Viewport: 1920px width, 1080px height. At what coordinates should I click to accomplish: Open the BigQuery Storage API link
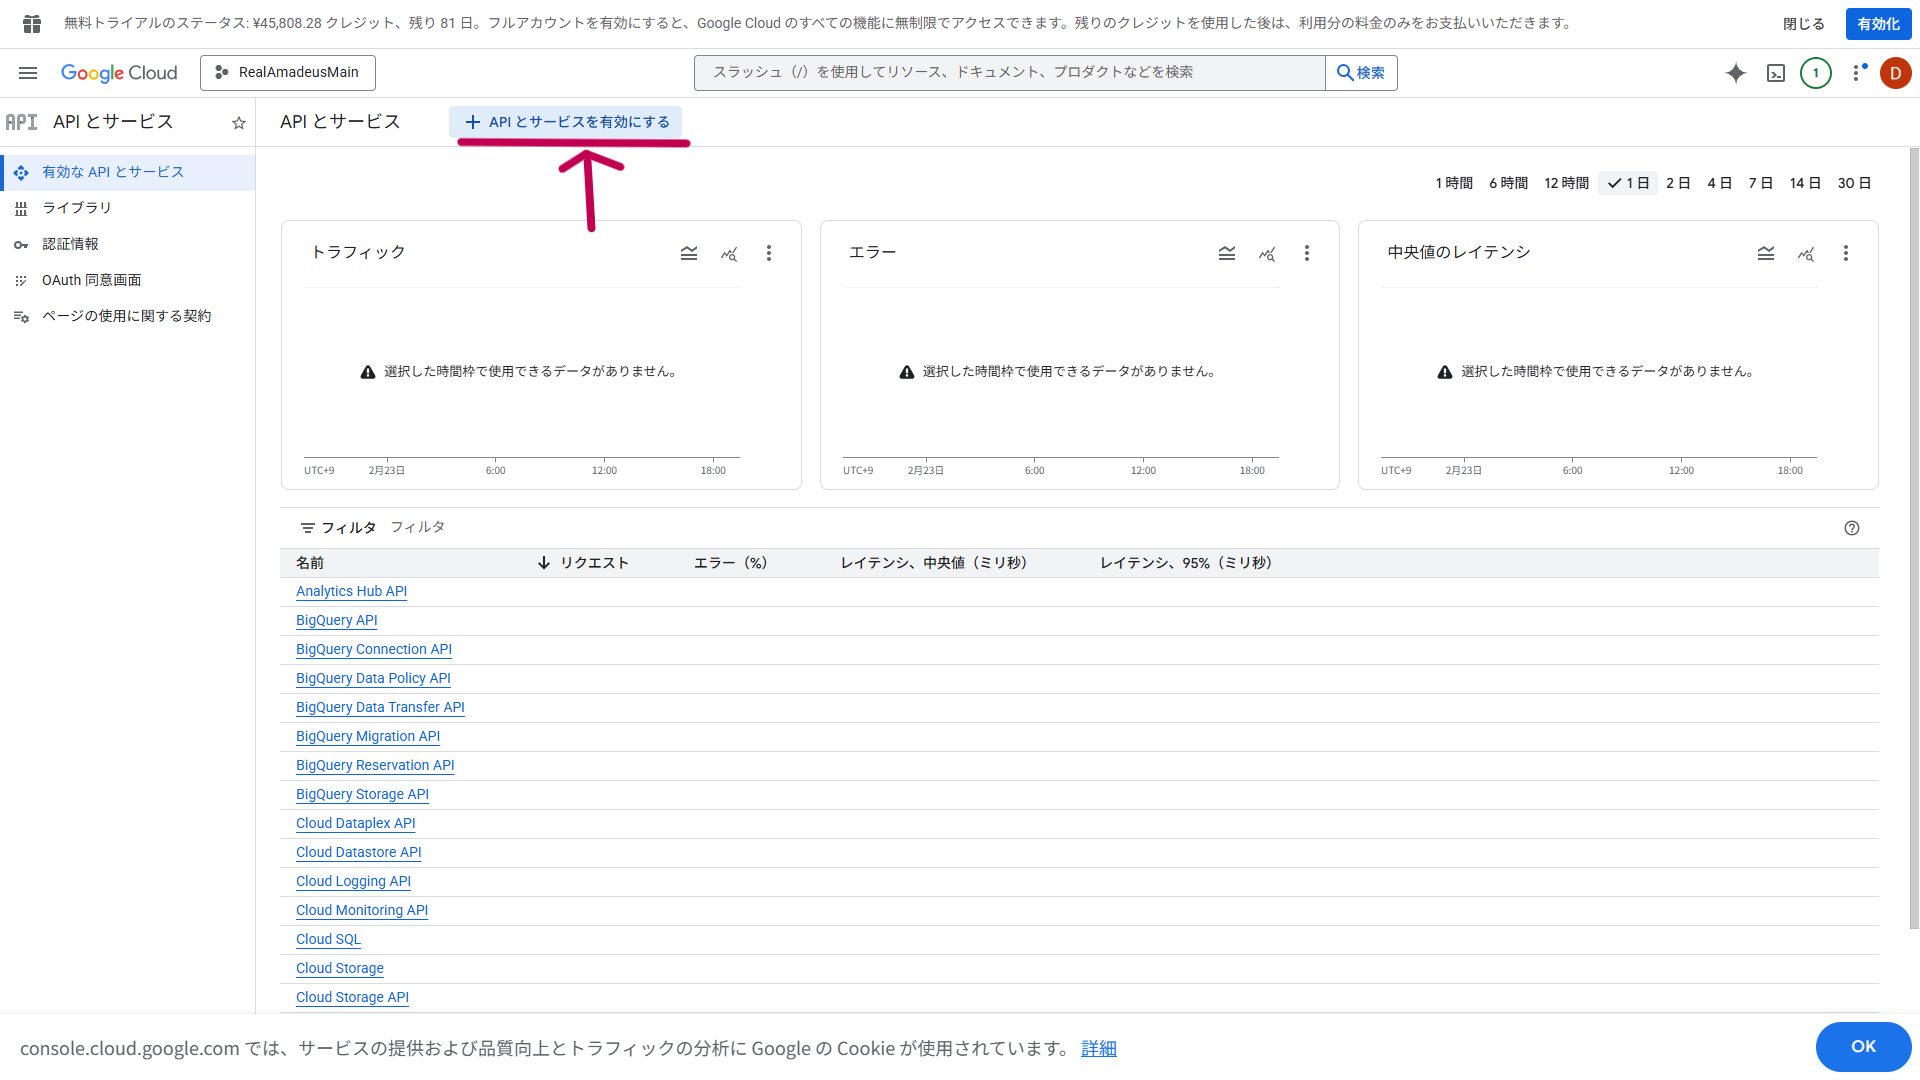362,794
